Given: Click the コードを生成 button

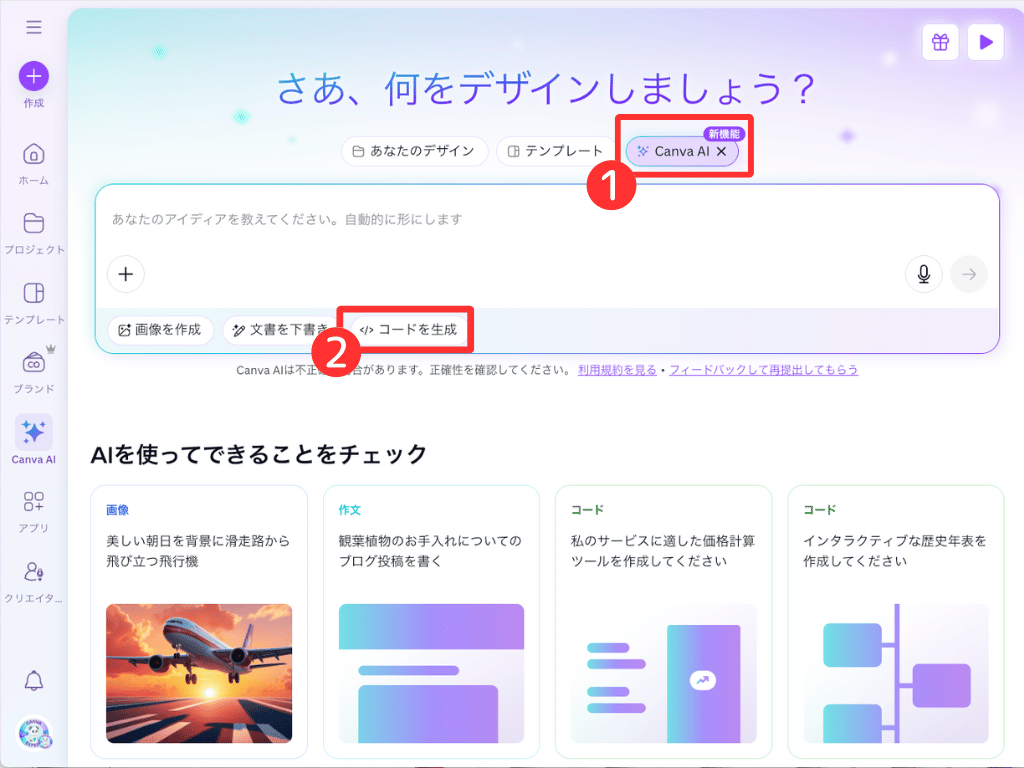Looking at the screenshot, I should 409,330.
